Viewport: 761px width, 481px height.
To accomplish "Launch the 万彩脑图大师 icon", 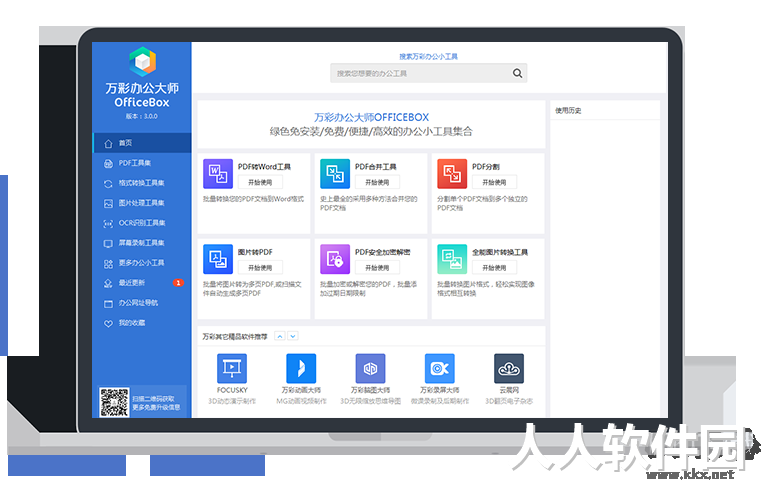I will coord(370,368).
